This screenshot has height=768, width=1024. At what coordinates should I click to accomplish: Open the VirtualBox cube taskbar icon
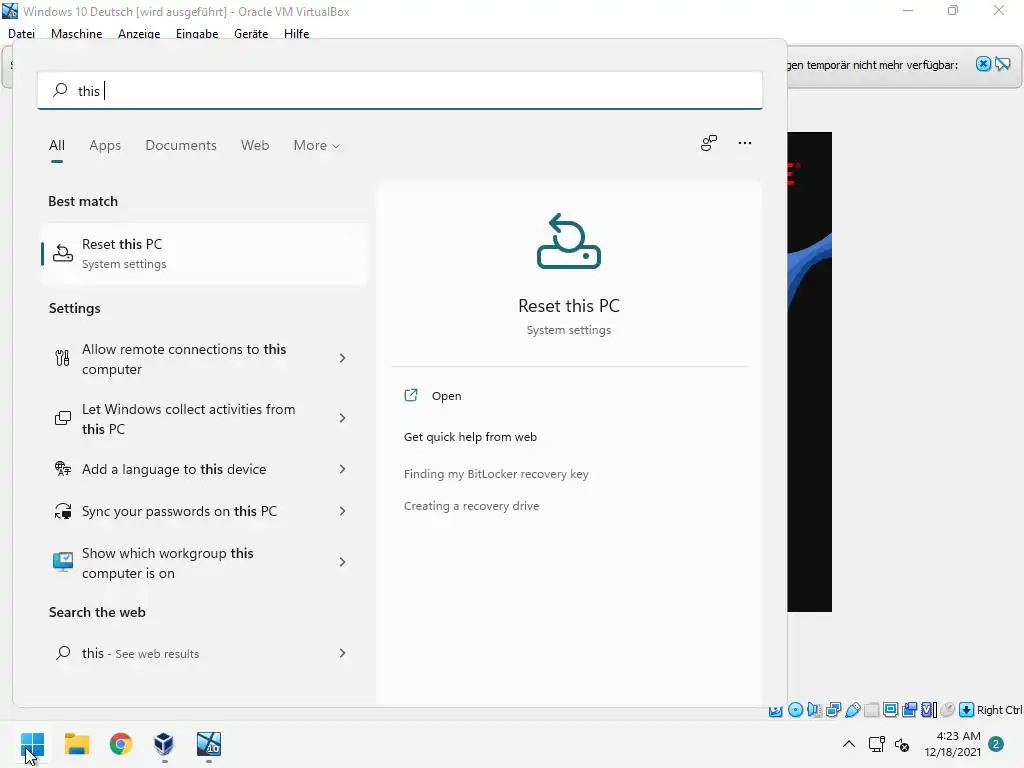164,744
